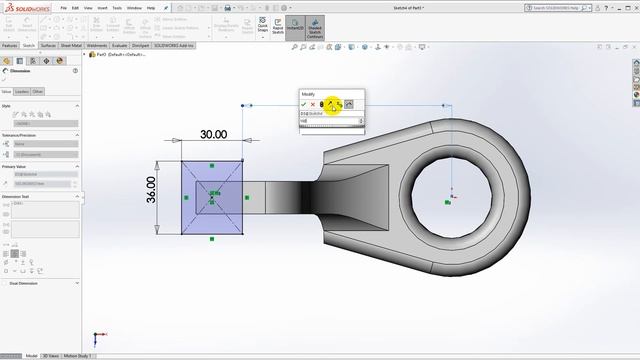640x360 pixels.
Task: Open the Tools menu
Action: [117, 8]
